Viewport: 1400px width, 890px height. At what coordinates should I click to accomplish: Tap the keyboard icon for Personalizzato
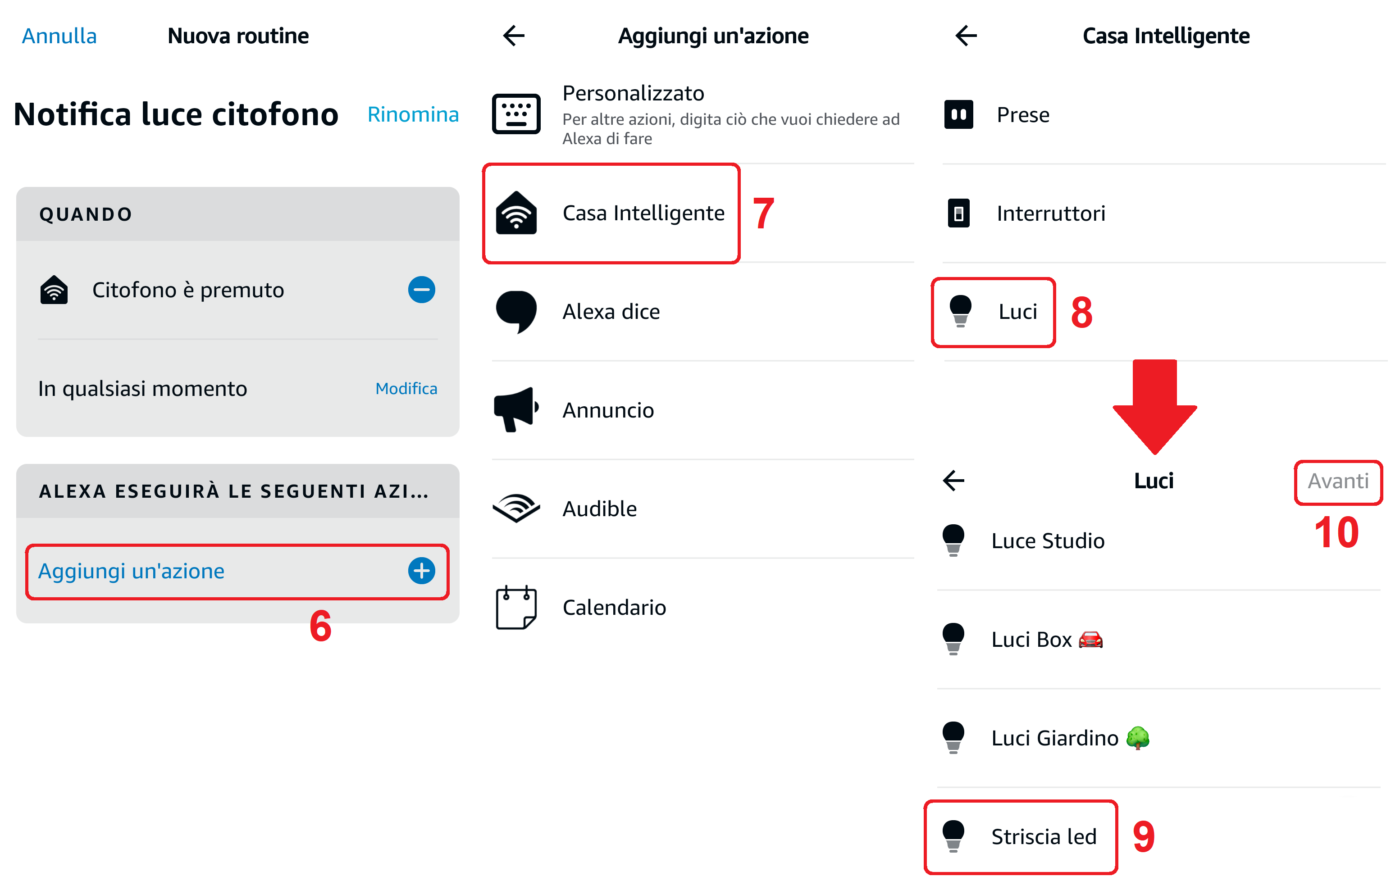[516, 114]
